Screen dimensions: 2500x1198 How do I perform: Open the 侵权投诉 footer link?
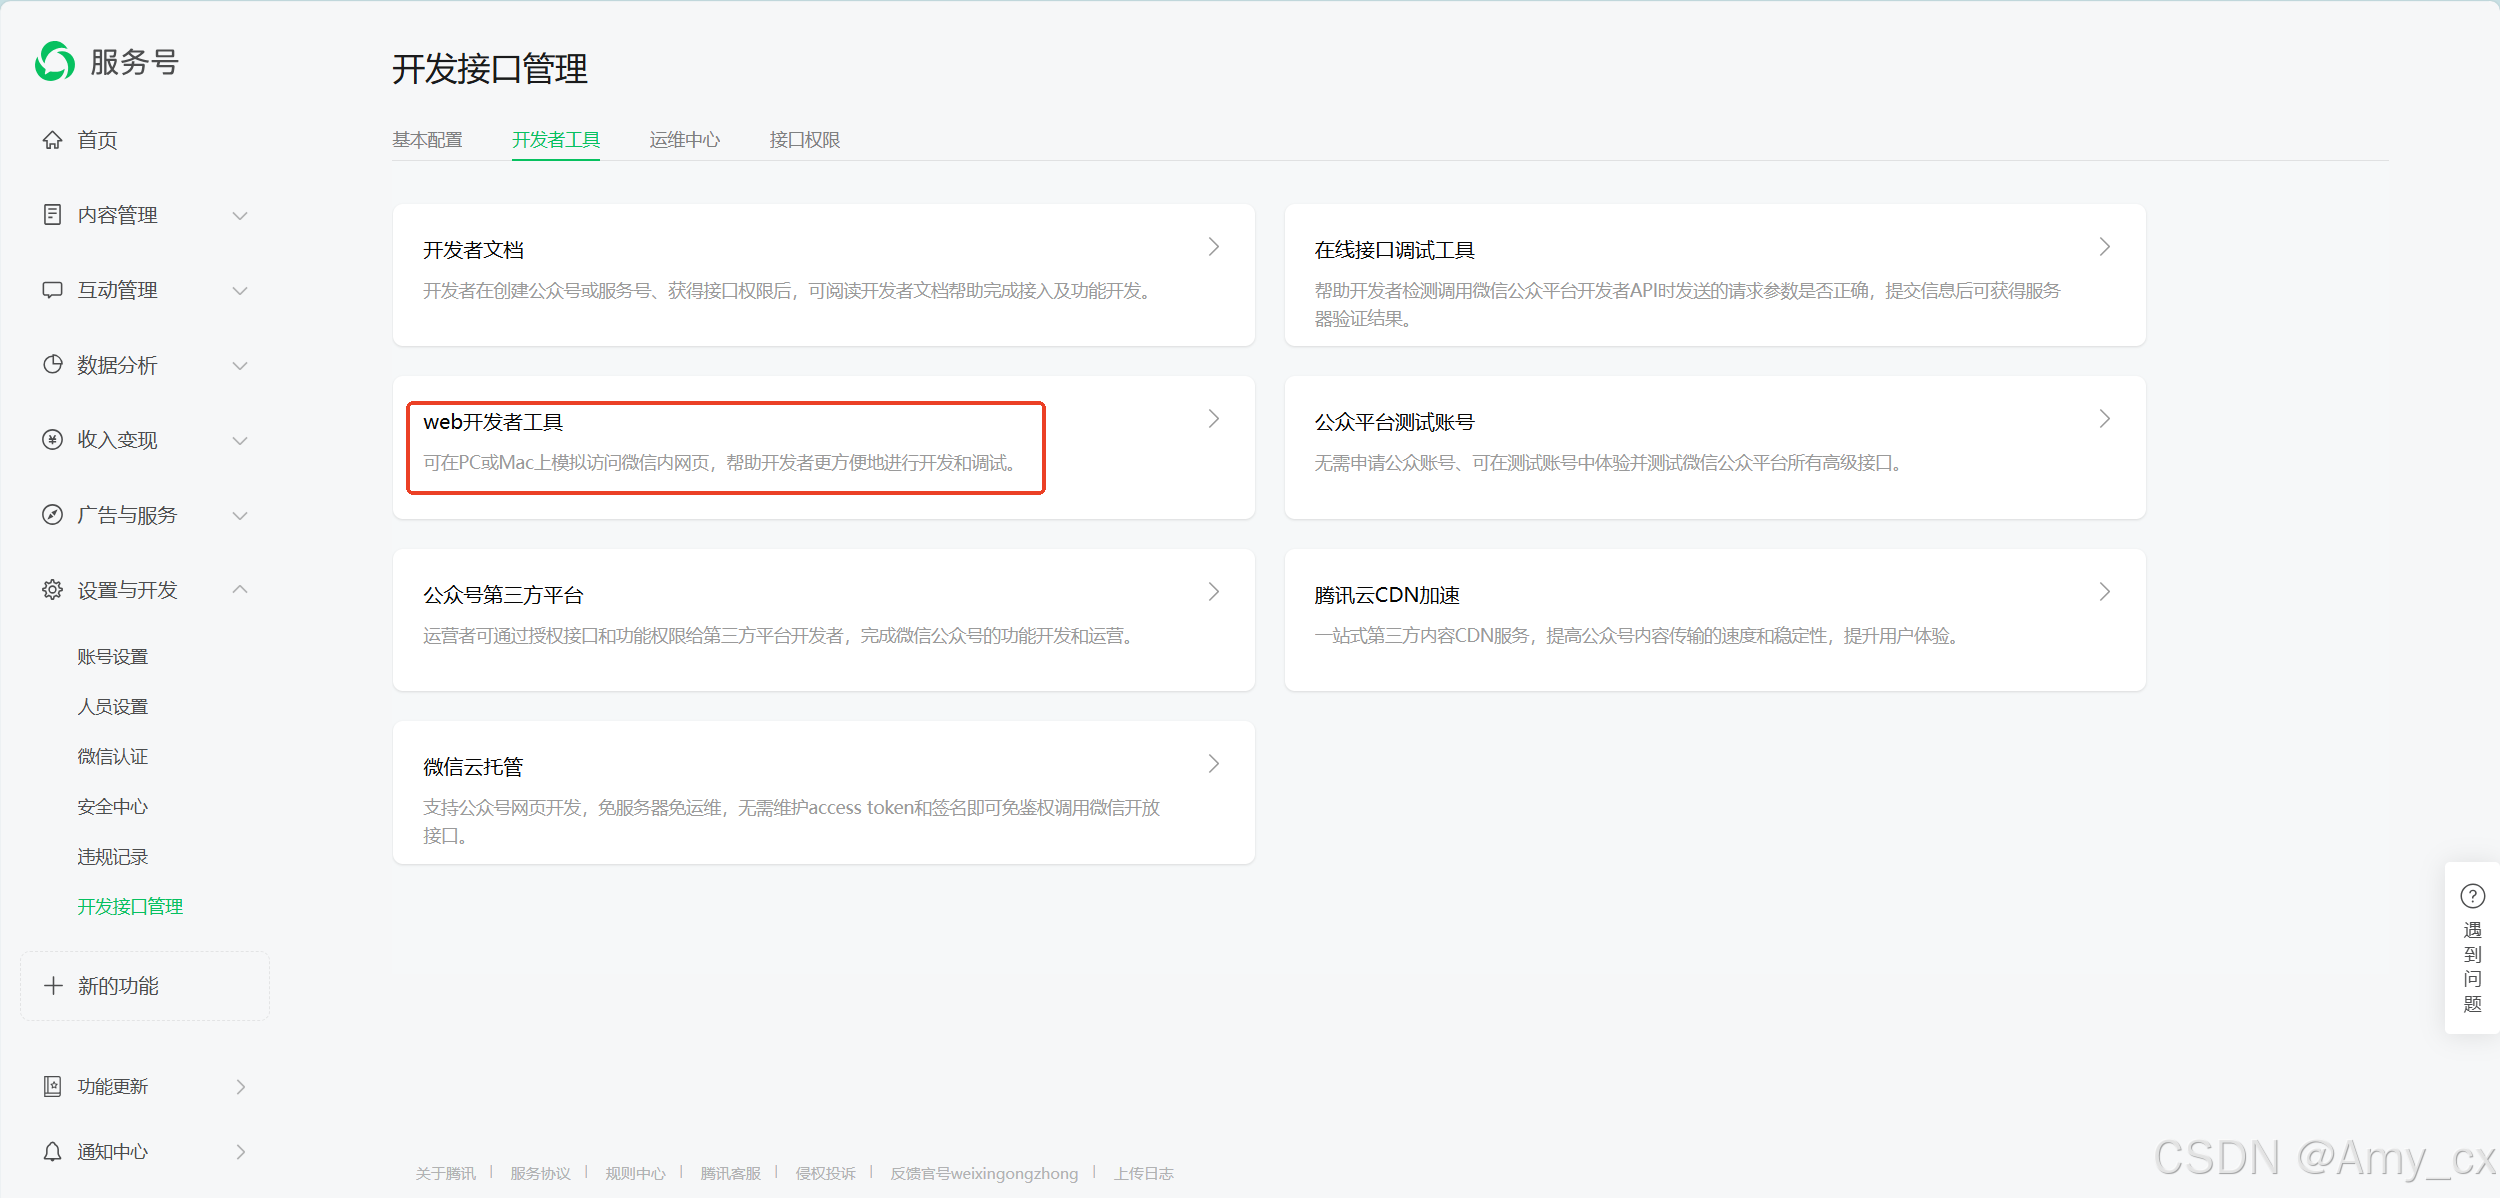point(826,1173)
